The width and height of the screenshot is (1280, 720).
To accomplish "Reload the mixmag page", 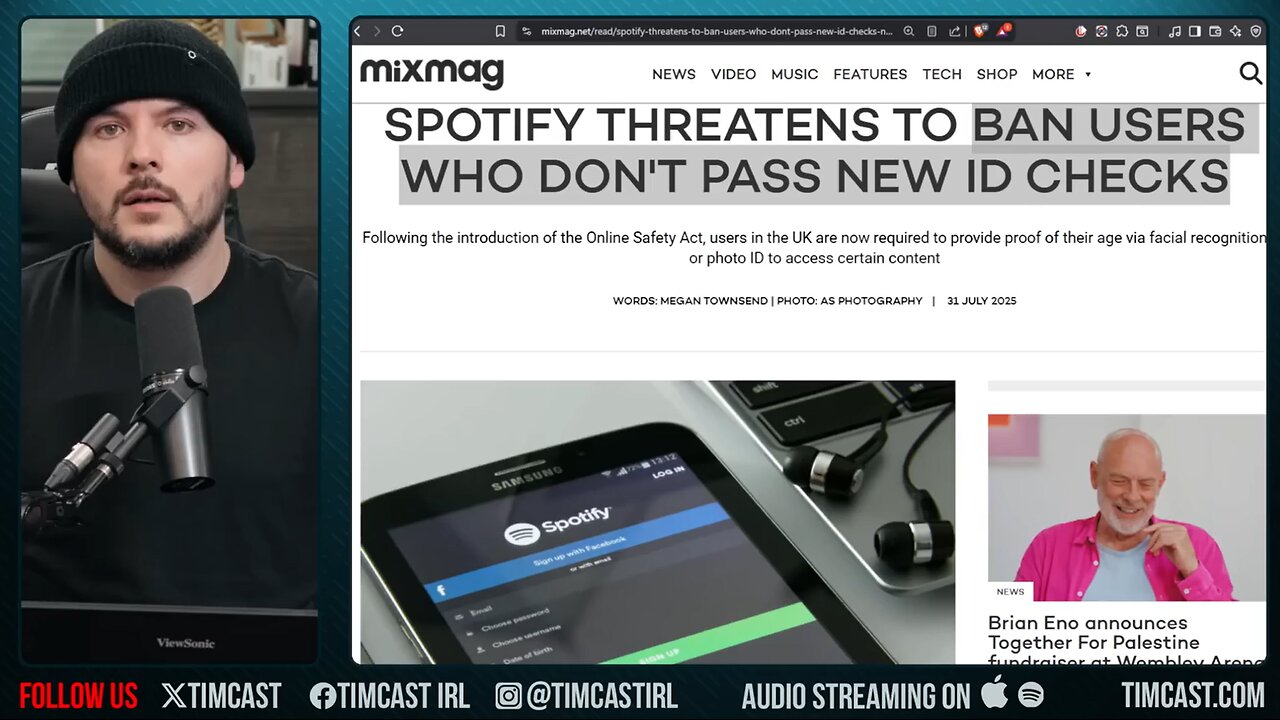I will coord(397,31).
